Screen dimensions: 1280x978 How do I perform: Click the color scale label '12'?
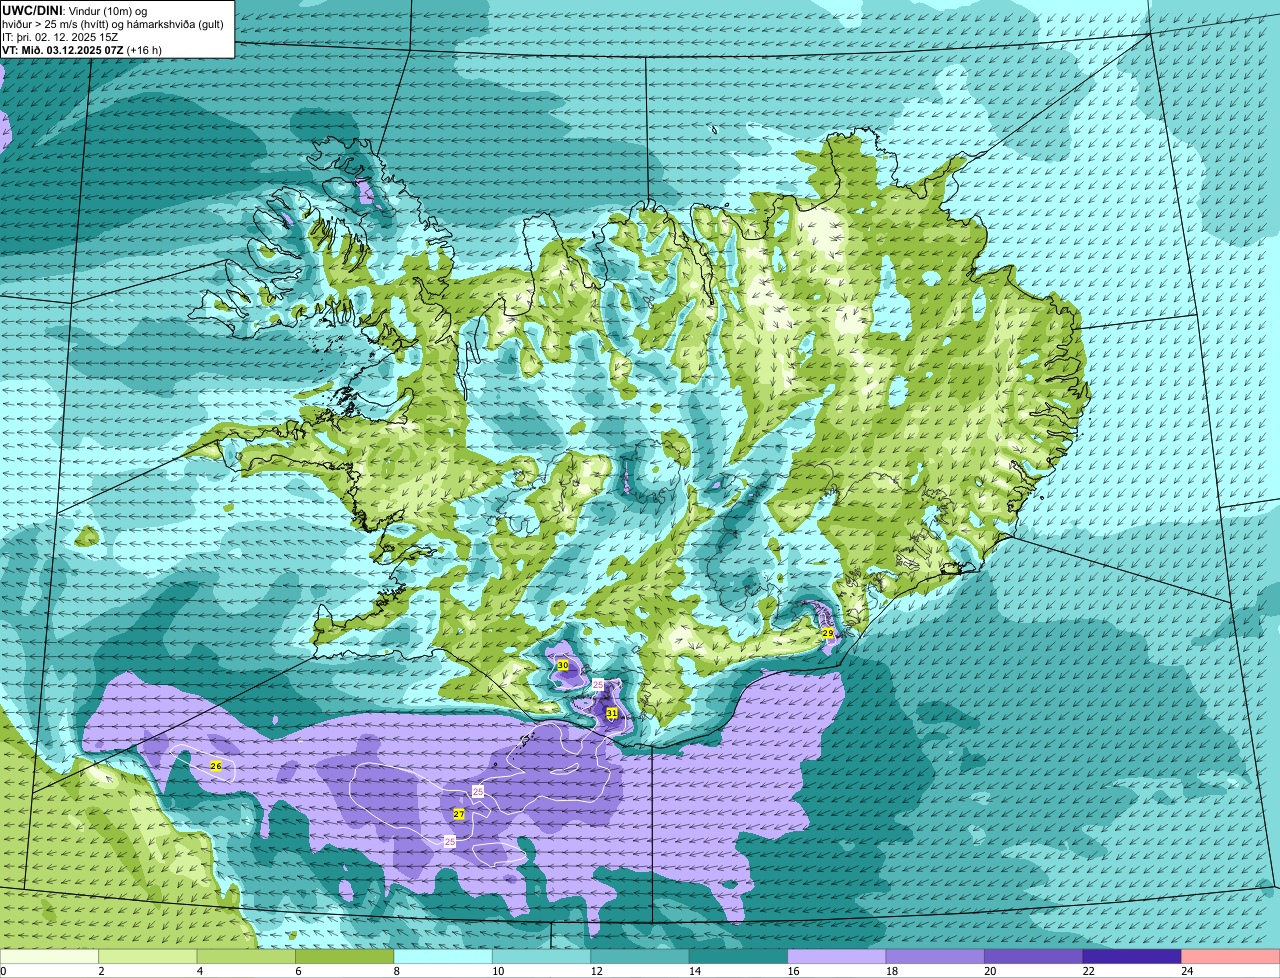(596, 971)
